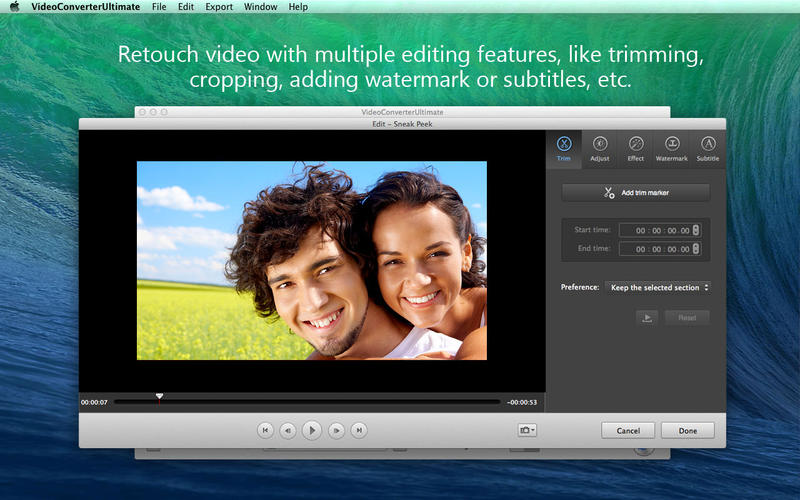This screenshot has width=800, height=500.
Task: Click the Edit – Sneak Peek title bar
Action: click(402, 124)
